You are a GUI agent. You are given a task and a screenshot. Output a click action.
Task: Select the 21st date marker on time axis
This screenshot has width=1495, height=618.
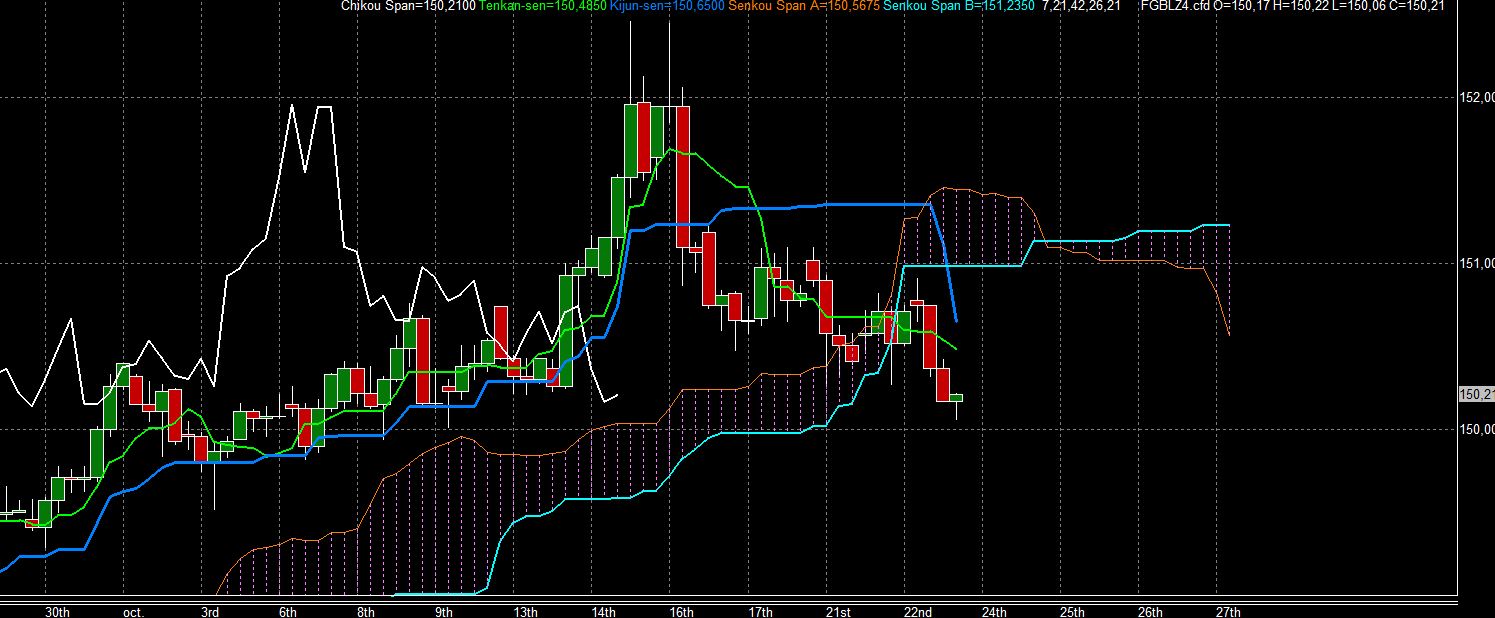coord(838,612)
